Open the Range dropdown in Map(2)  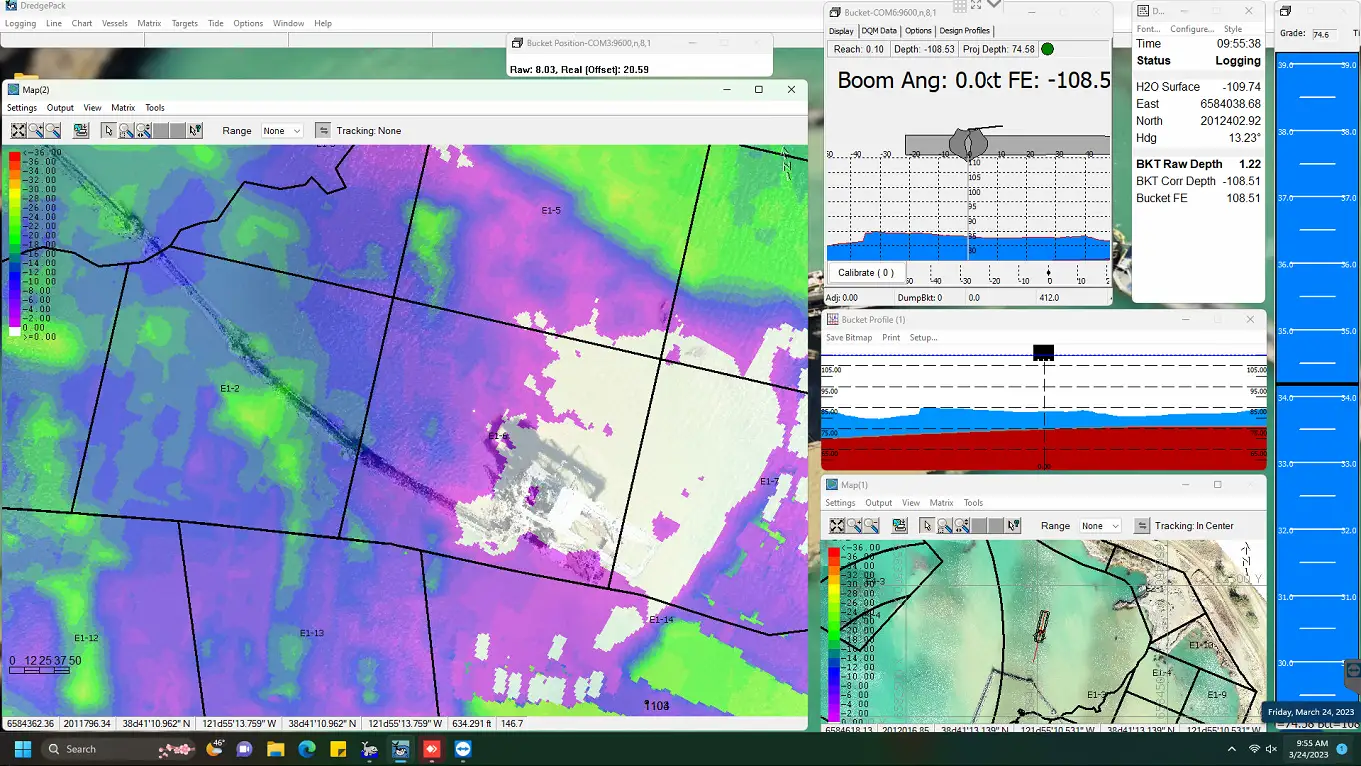click(x=282, y=131)
